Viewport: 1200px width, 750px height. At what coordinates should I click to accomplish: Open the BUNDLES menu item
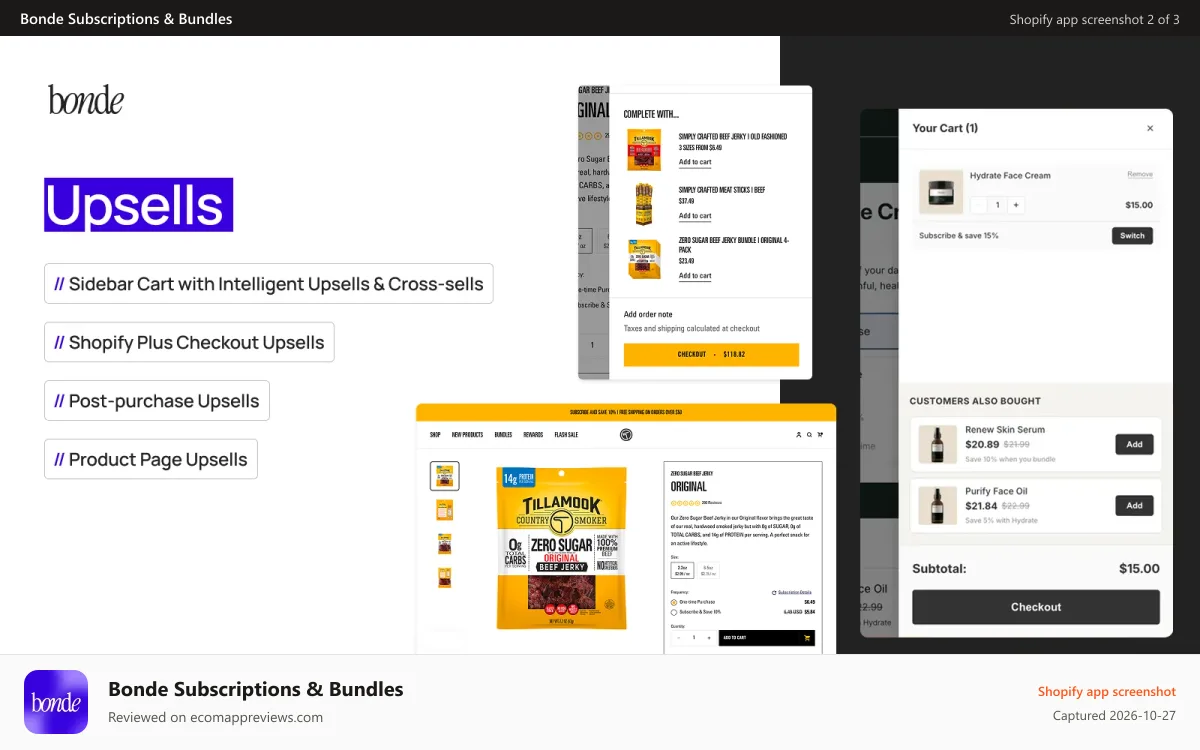503,435
